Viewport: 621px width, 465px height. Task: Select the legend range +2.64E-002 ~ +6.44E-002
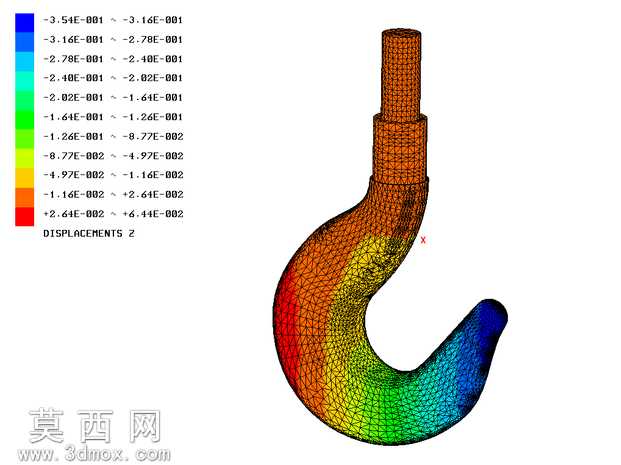pyautogui.click(x=113, y=214)
